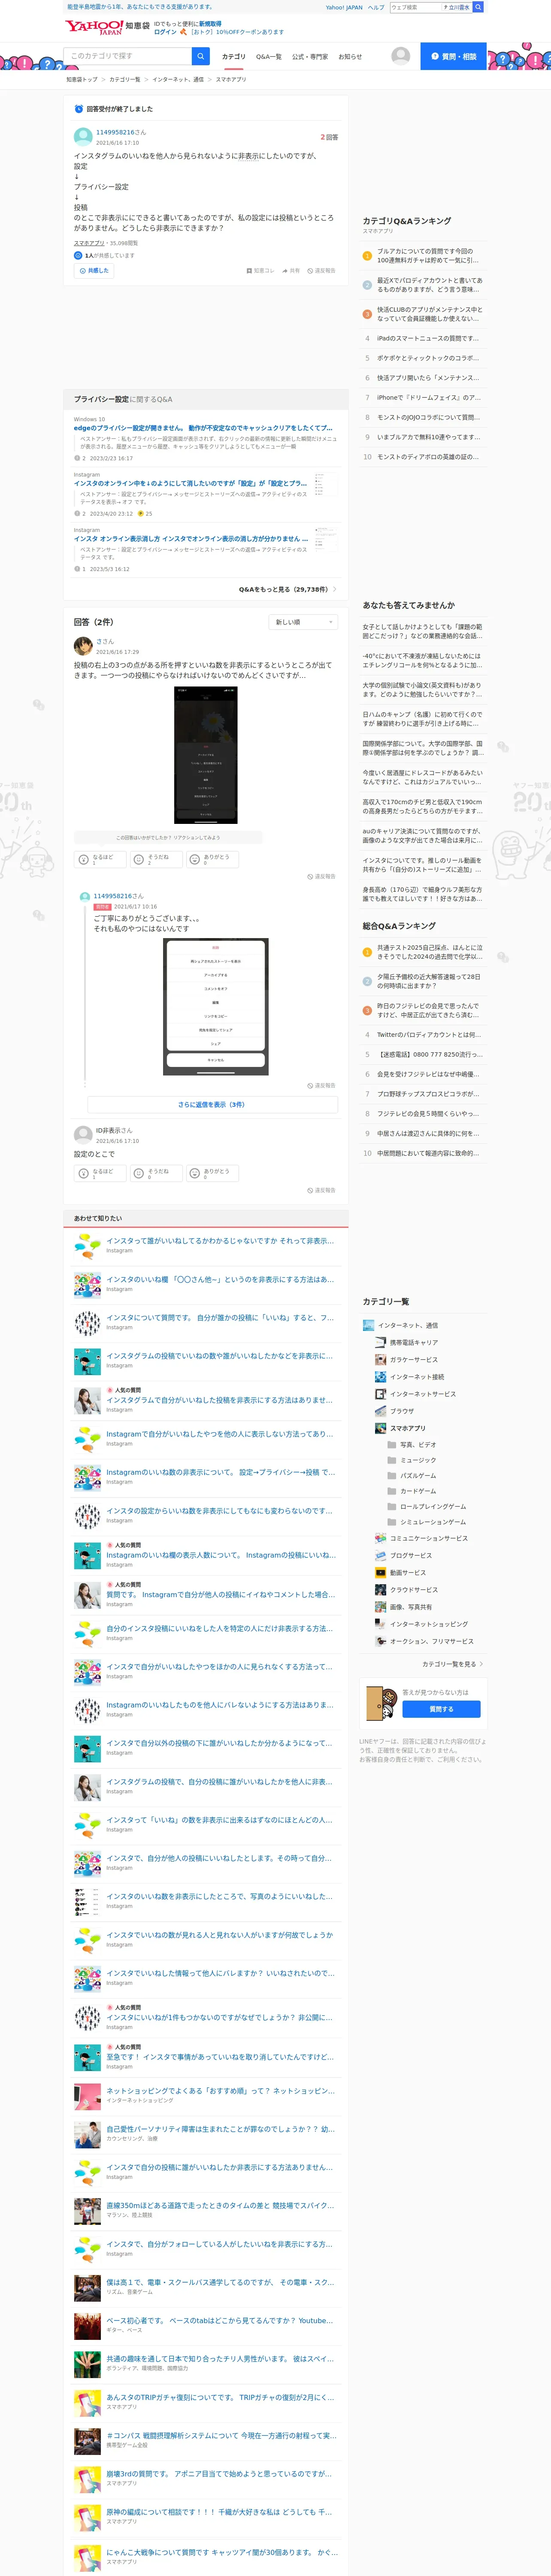Image resolution: width=551 pixels, height=2576 pixels.
Task: Click the 共有 share icon under question
Action: (291, 270)
